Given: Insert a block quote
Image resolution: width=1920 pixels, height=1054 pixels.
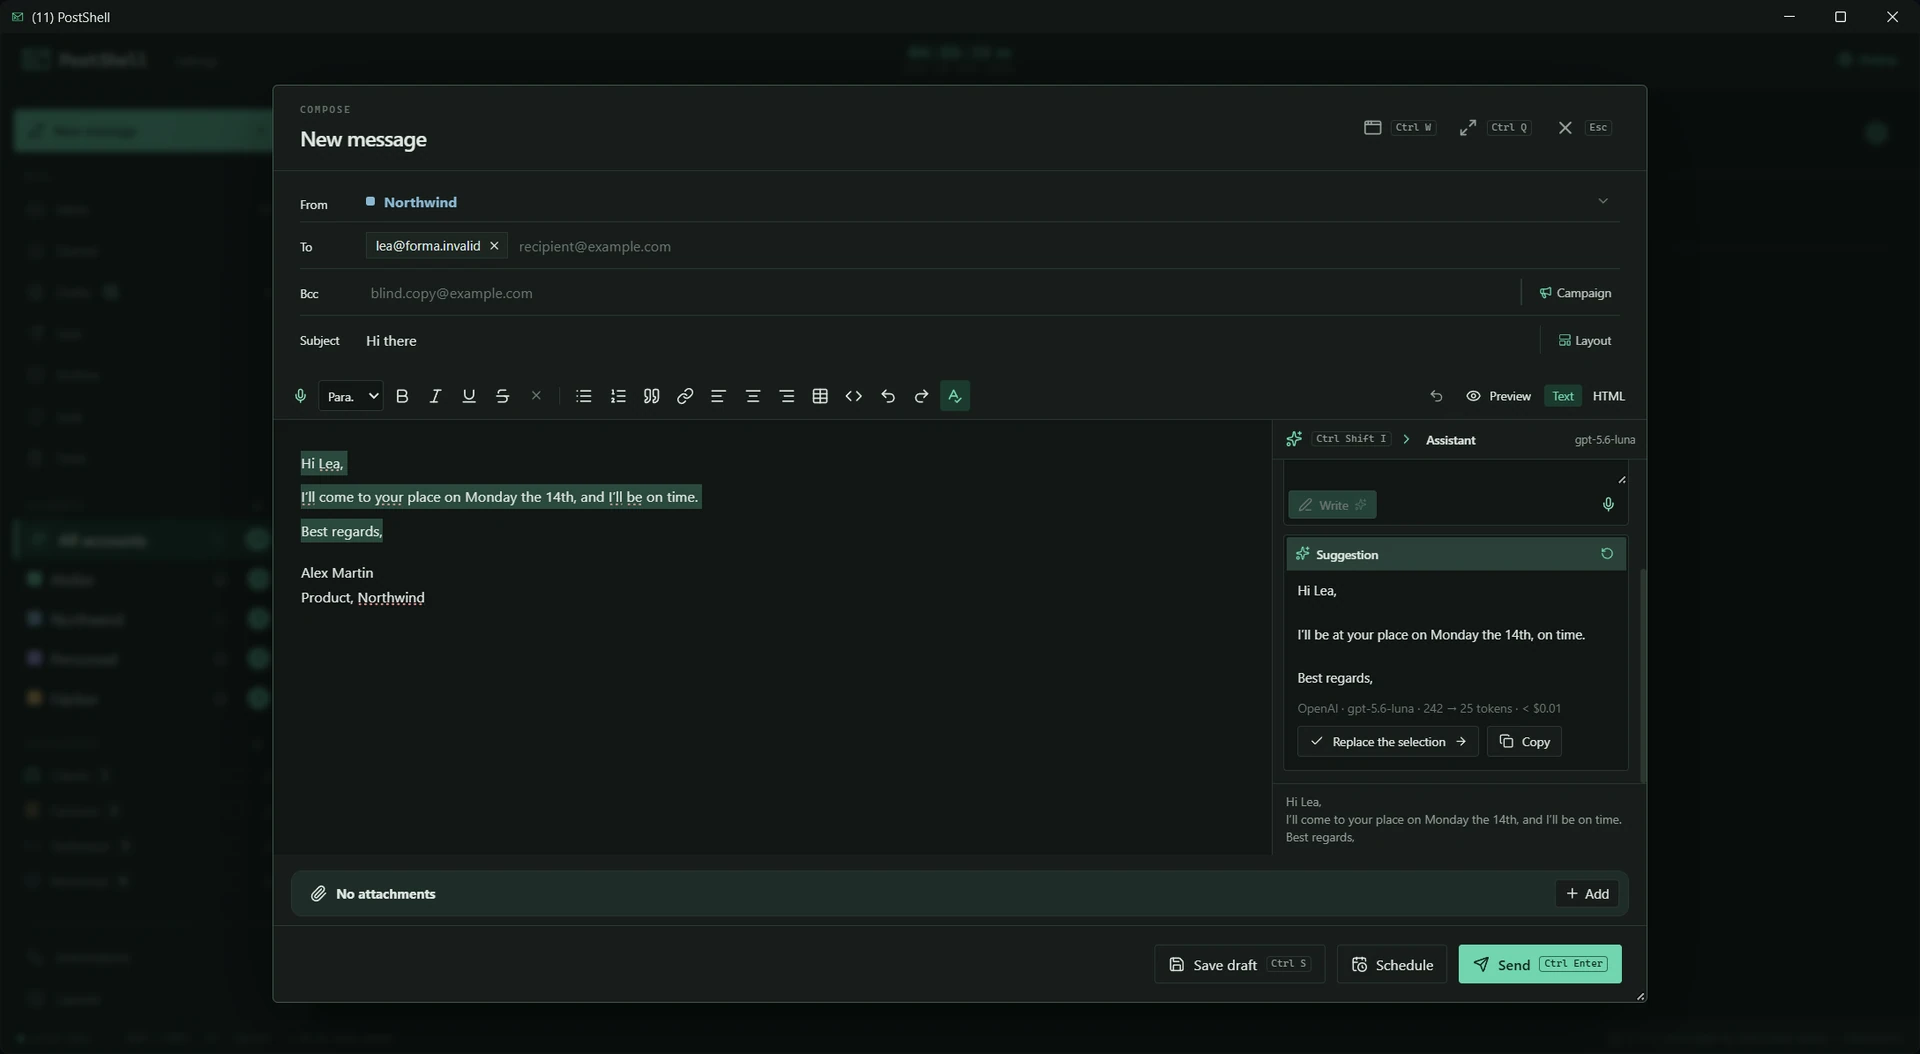Looking at the screenshot, I should click(651, 396).
